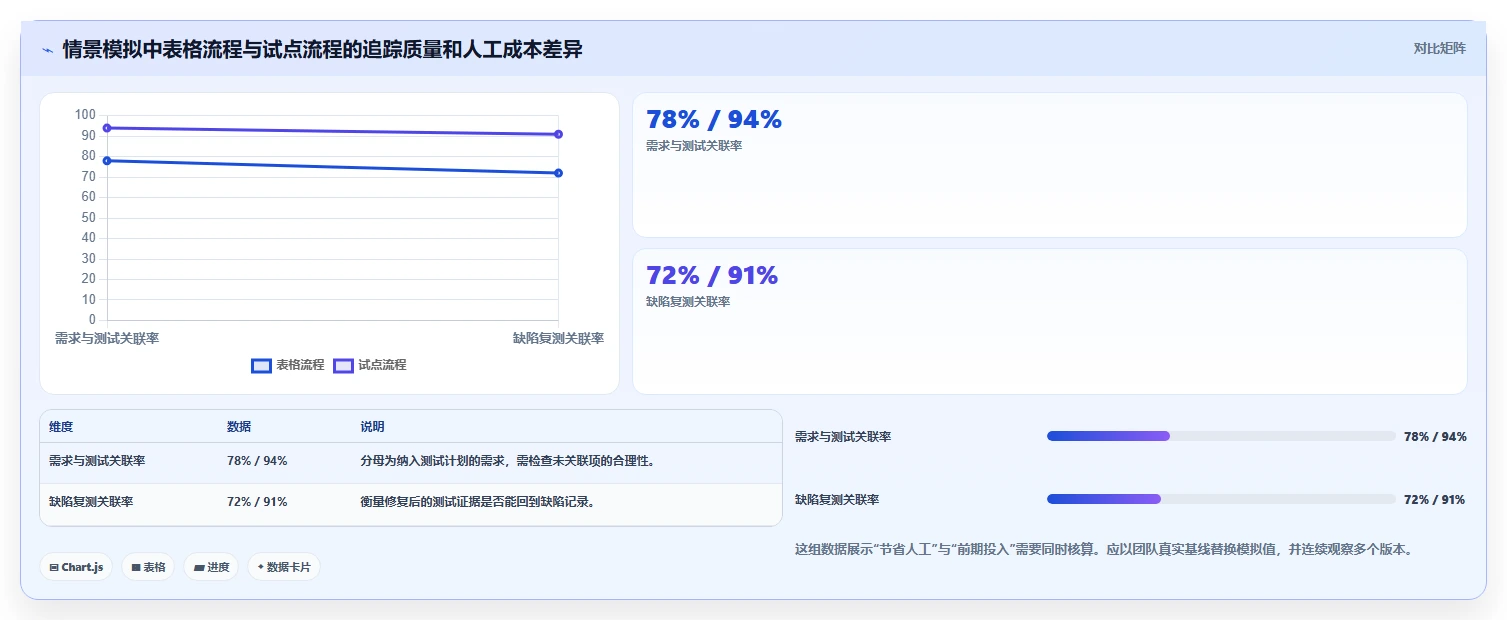Select table cell 需求与测试关联率
Image resolution: width=1507 pixels, height=620 pixels.
click(97, 461)
